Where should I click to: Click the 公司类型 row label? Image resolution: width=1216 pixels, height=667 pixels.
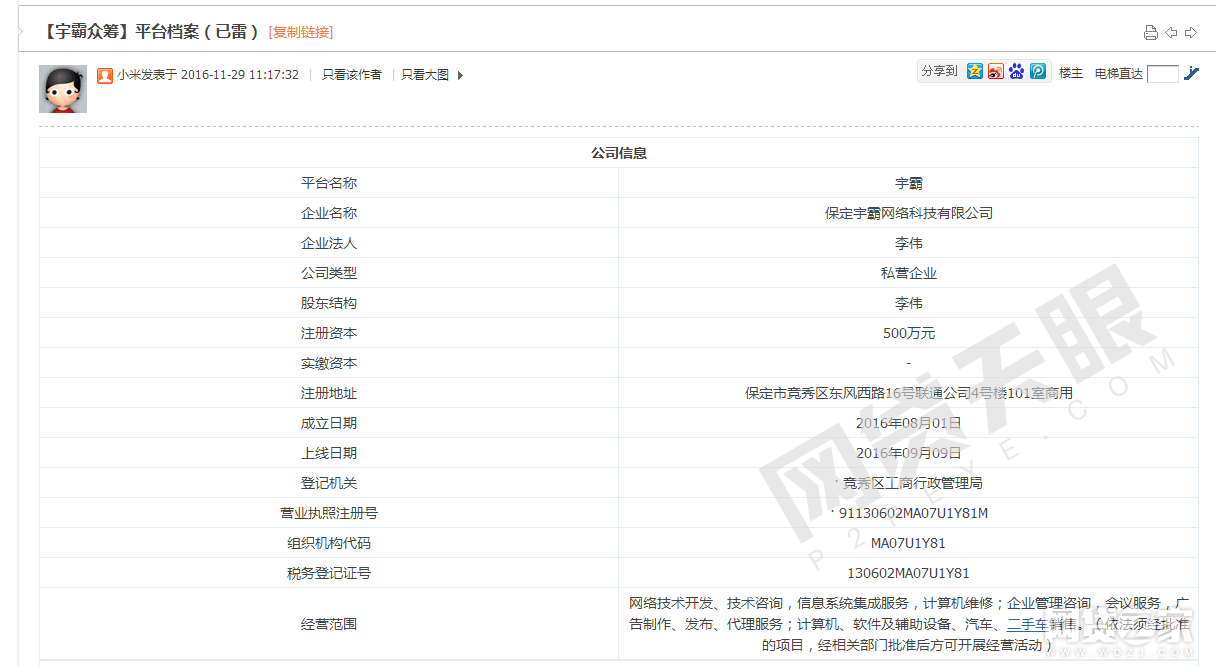(x=329, y=273)
